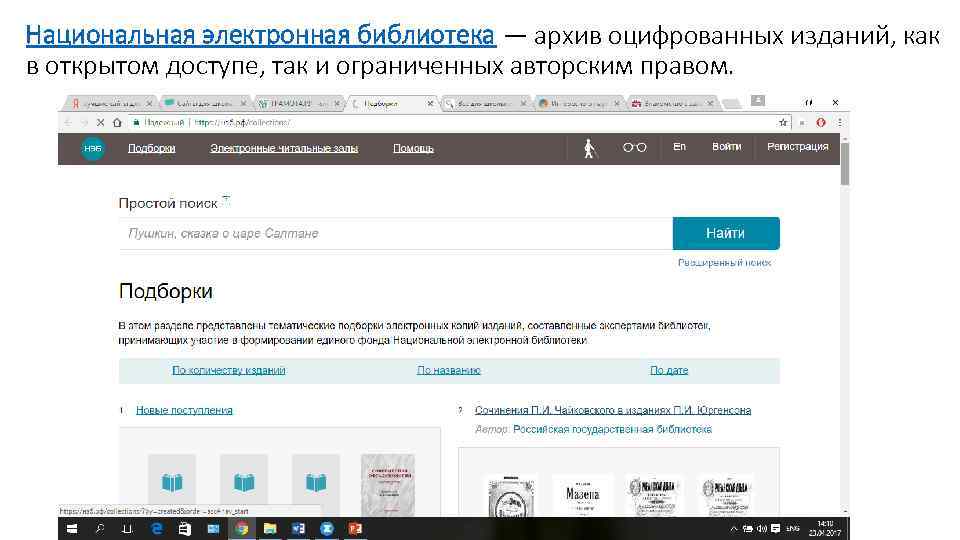Focus the Простой поиск search field
The width and height of the screenshot is (960, 540).
[396, 233]
